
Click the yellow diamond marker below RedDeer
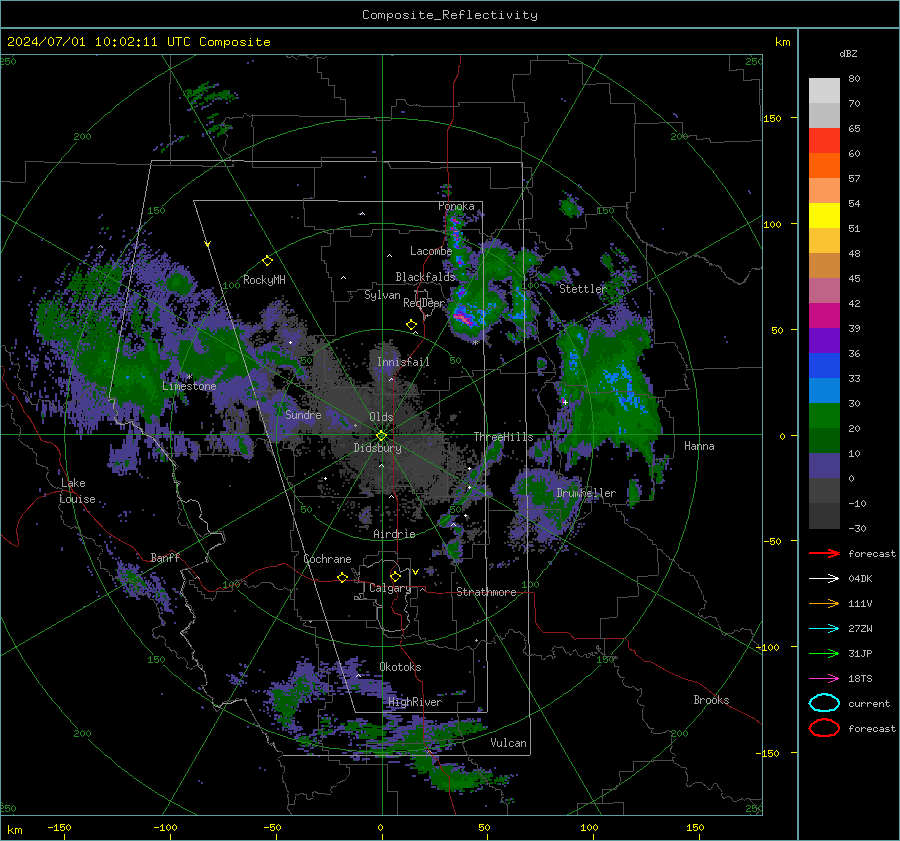click(x=411, y=325)
